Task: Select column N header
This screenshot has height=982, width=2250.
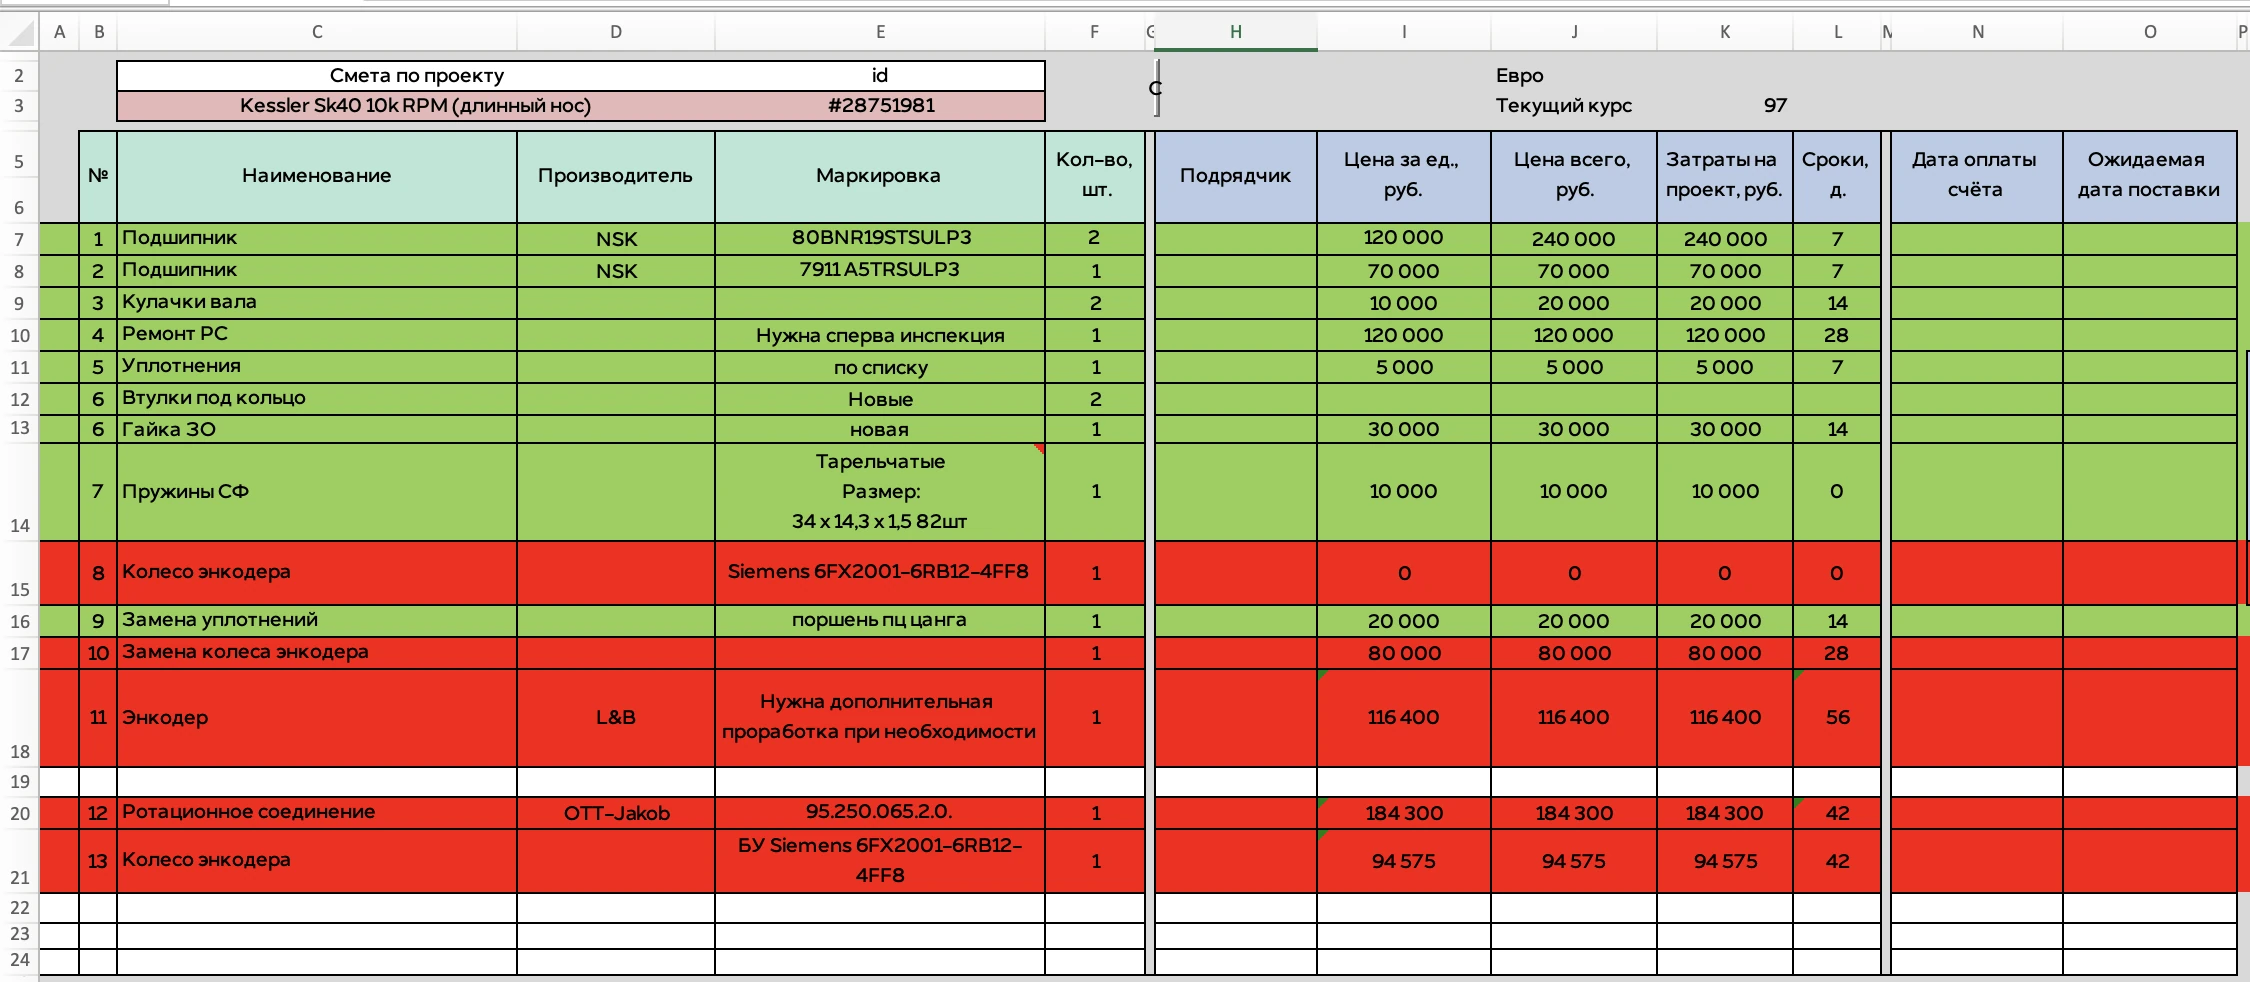Action: (1977, 32)
